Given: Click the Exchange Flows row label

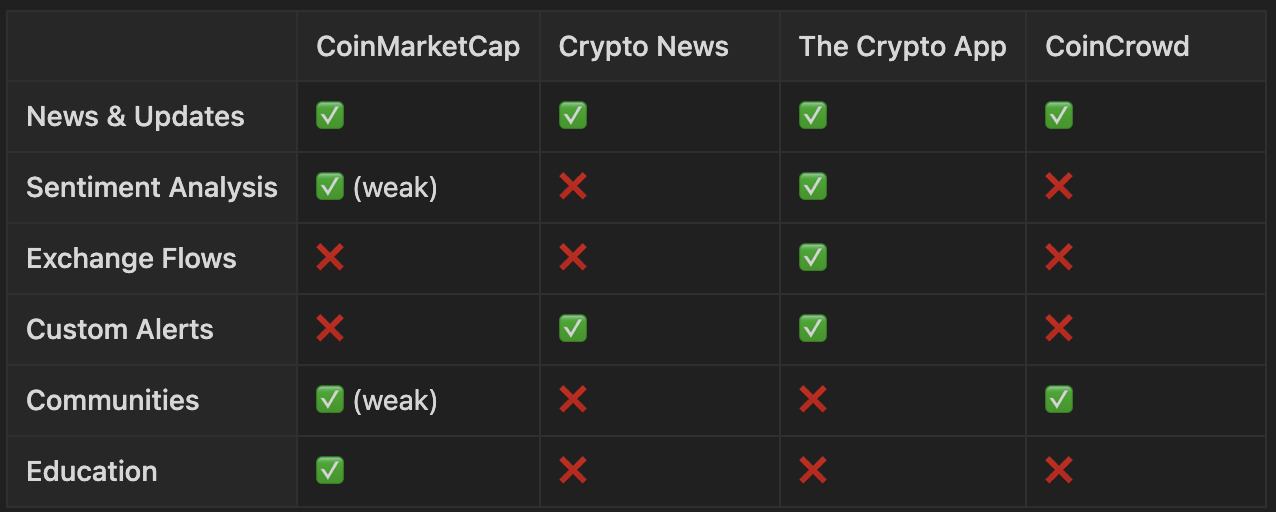Looking at the screenshot, I should coord(131,258).
